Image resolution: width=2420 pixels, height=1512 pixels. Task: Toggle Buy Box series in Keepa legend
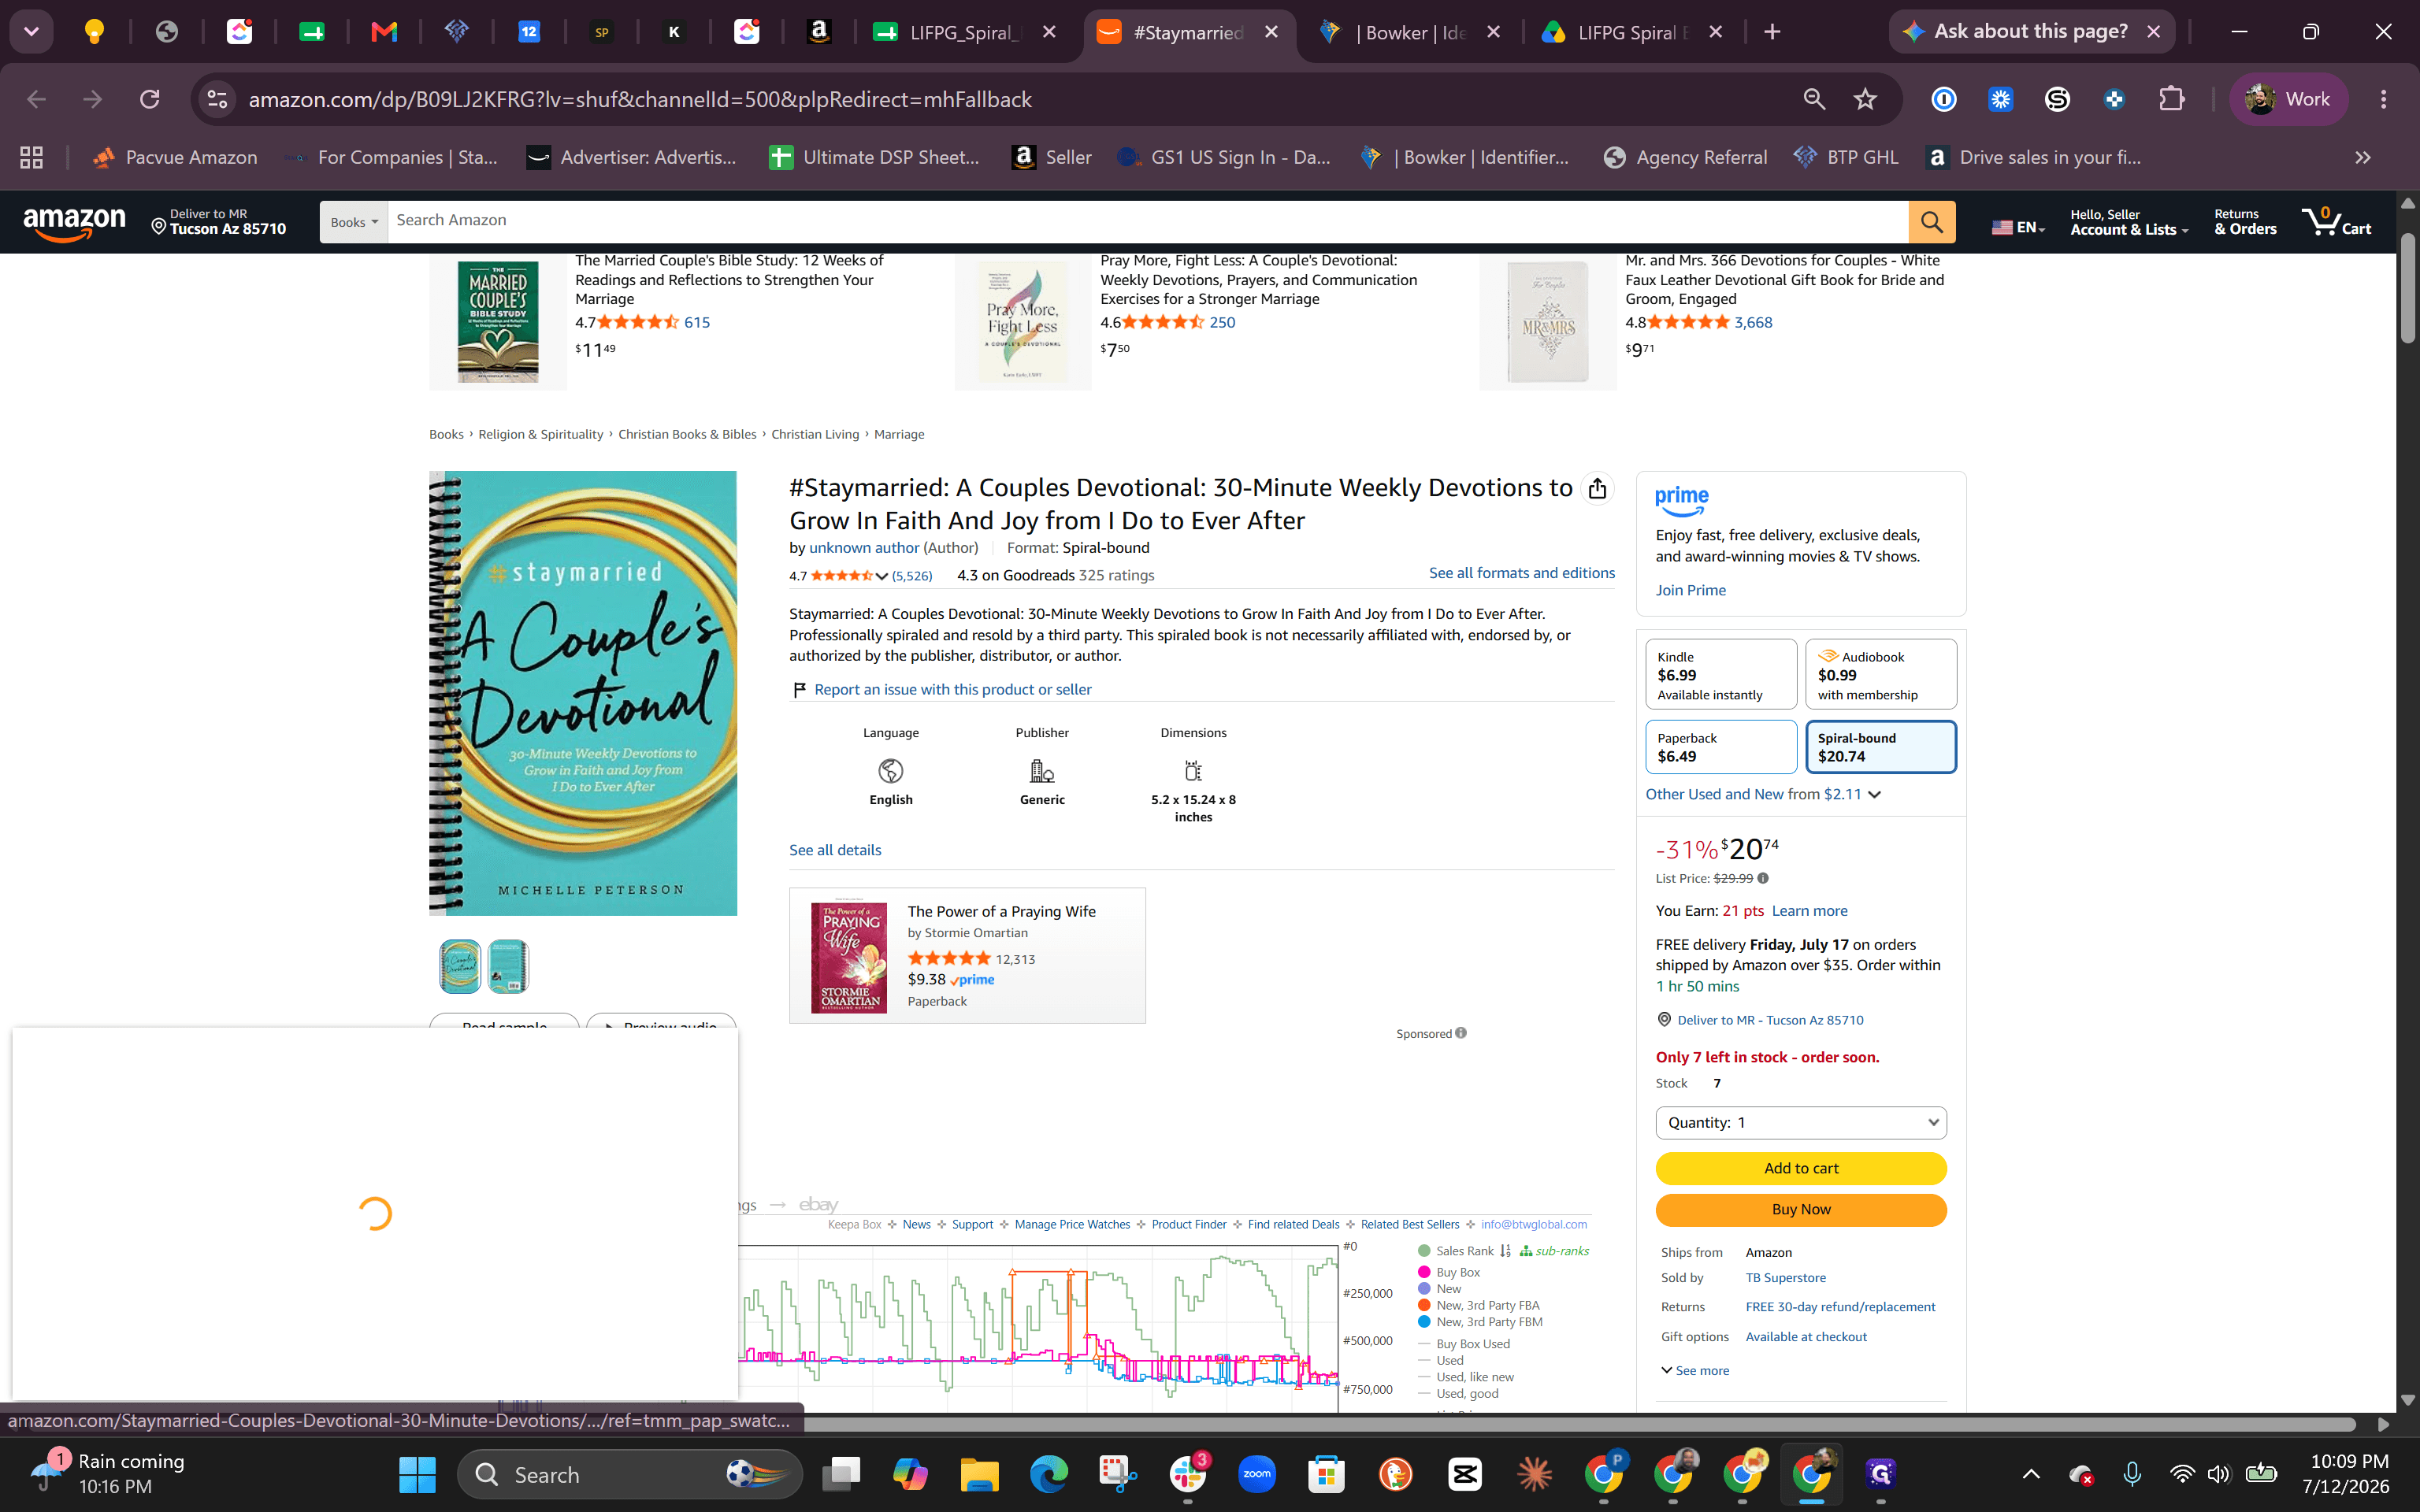click(1449, 1272)
